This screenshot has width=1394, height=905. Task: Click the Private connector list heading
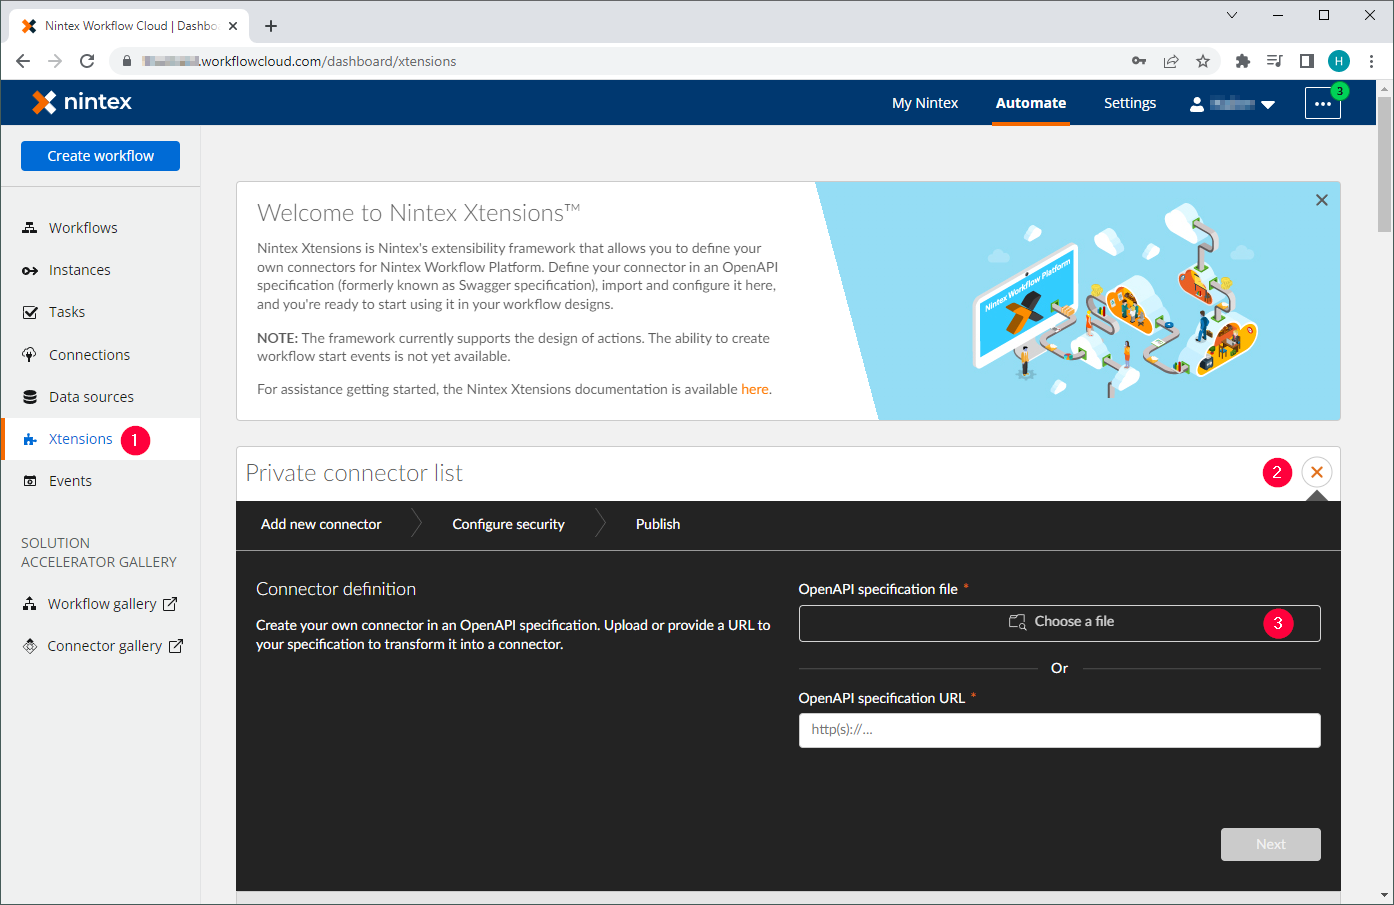pos(354,473)
